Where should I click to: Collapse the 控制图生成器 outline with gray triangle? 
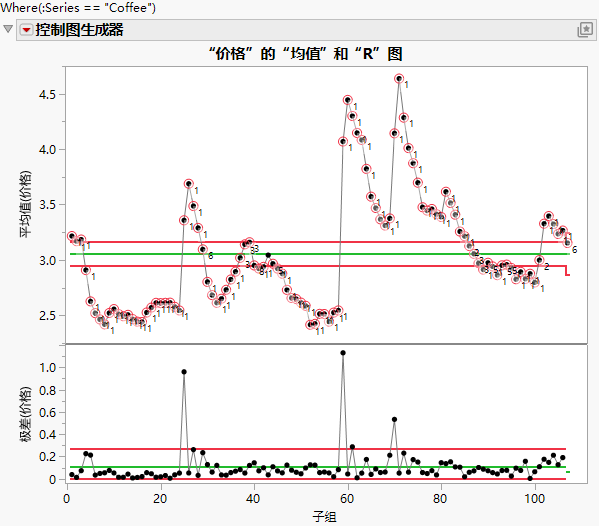pos(8,29)
